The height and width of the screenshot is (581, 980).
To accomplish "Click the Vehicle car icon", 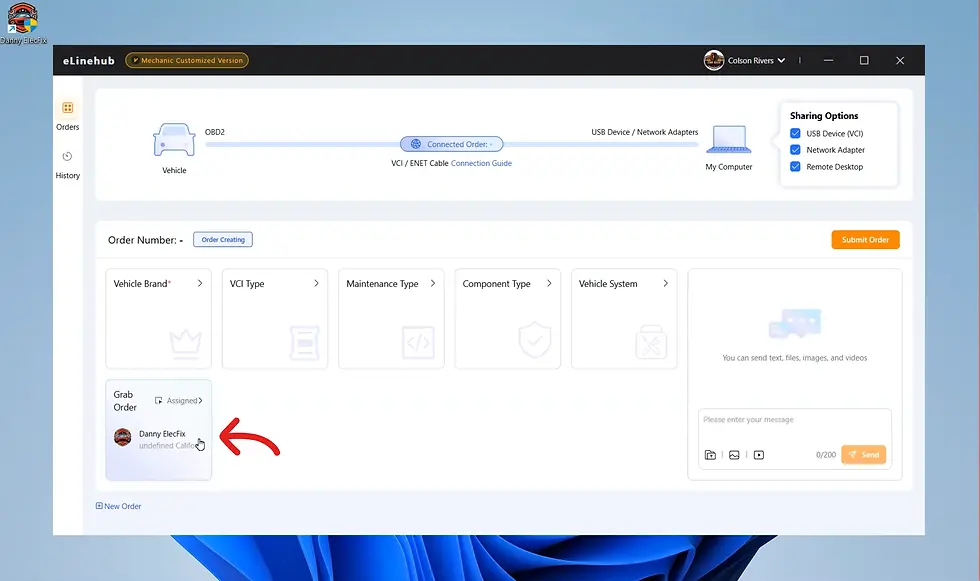I will 174,139.
